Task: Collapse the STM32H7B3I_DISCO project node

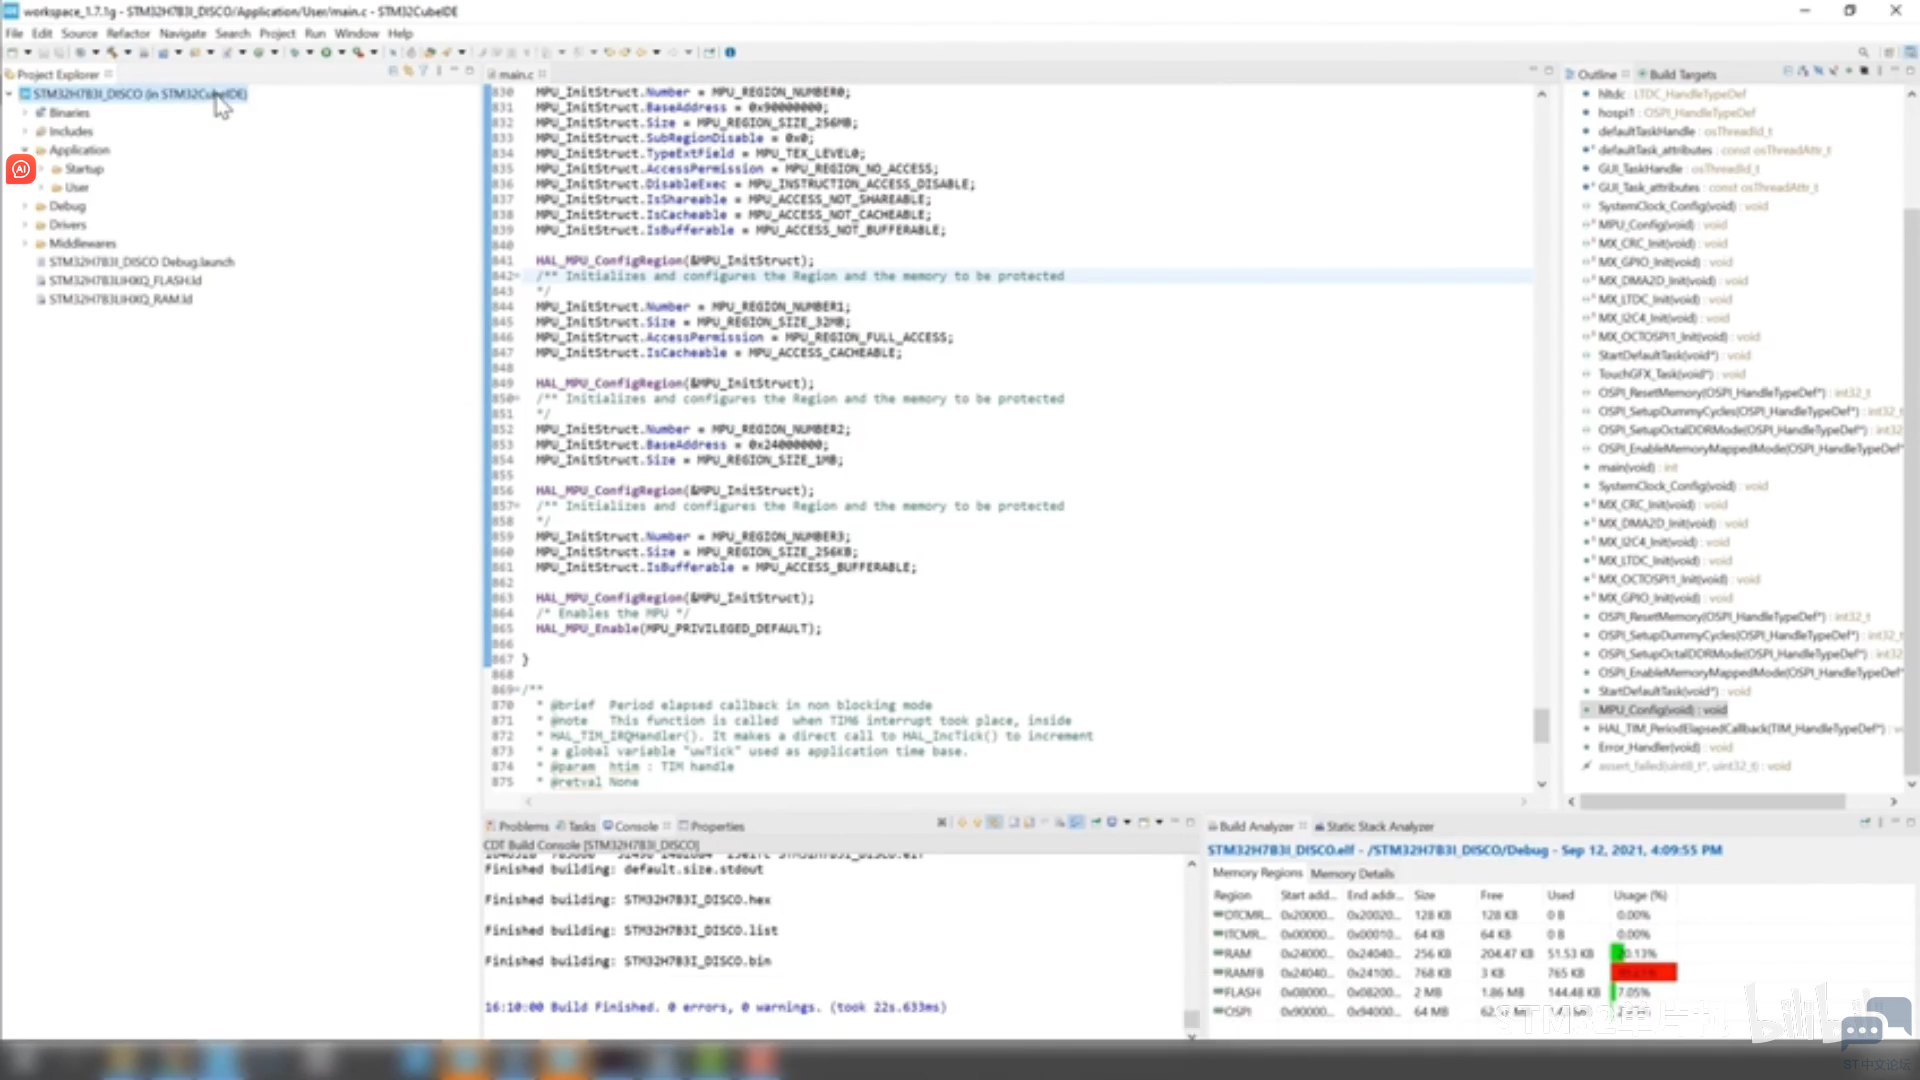Action: (x=10, y=94)
